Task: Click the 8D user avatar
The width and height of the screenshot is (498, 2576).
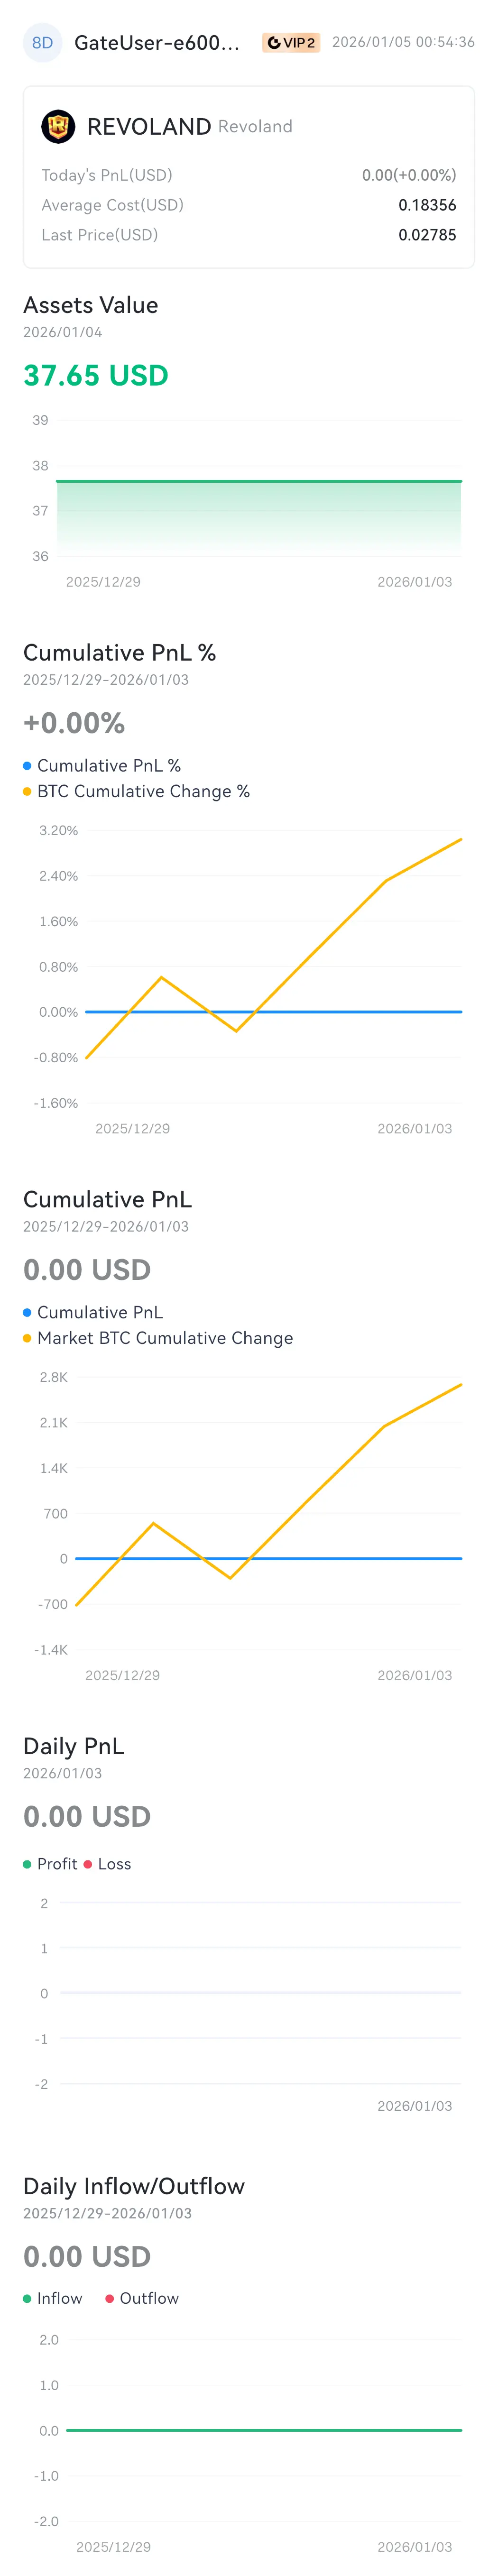Action: tap(42, 43)
